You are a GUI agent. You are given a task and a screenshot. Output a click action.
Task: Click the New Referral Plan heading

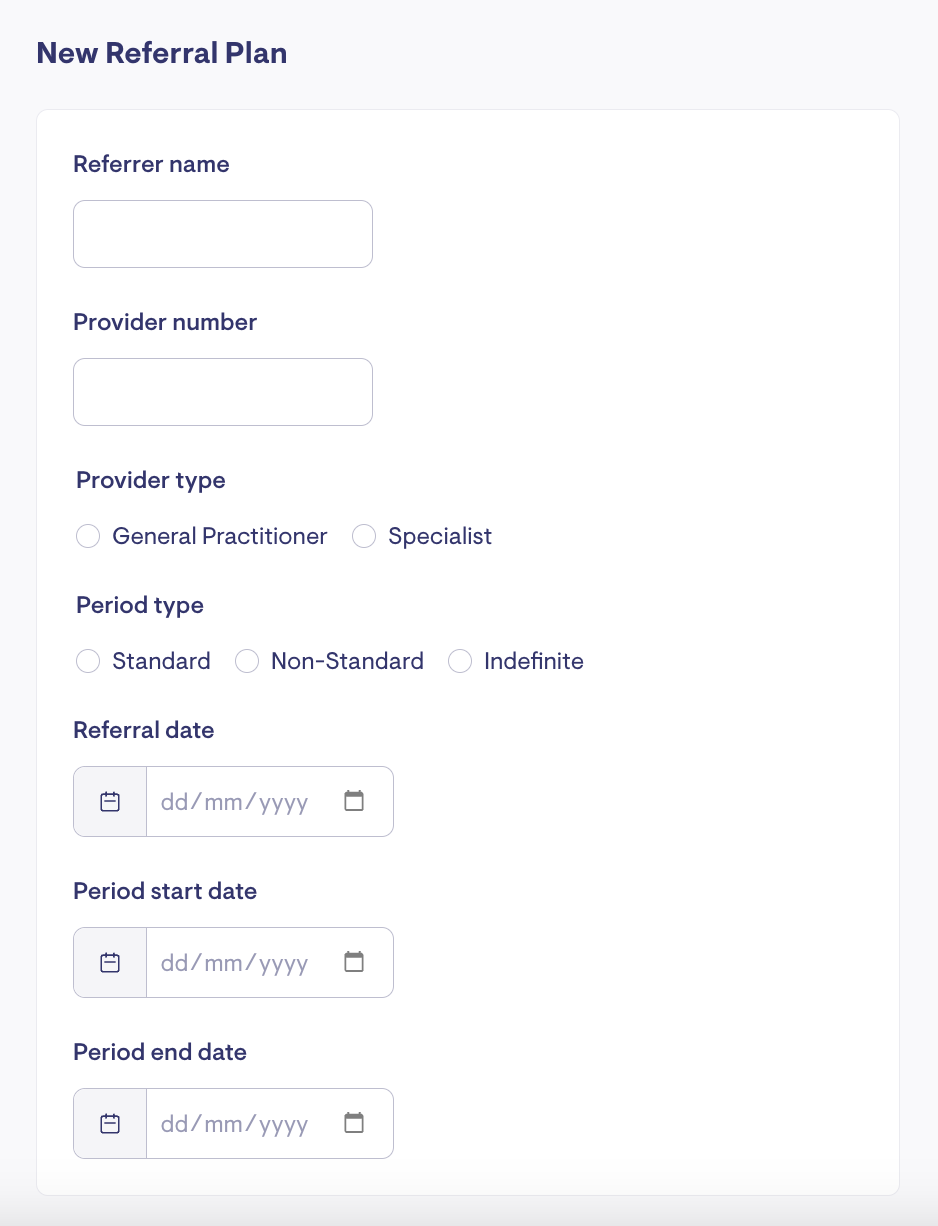(162, 53)
